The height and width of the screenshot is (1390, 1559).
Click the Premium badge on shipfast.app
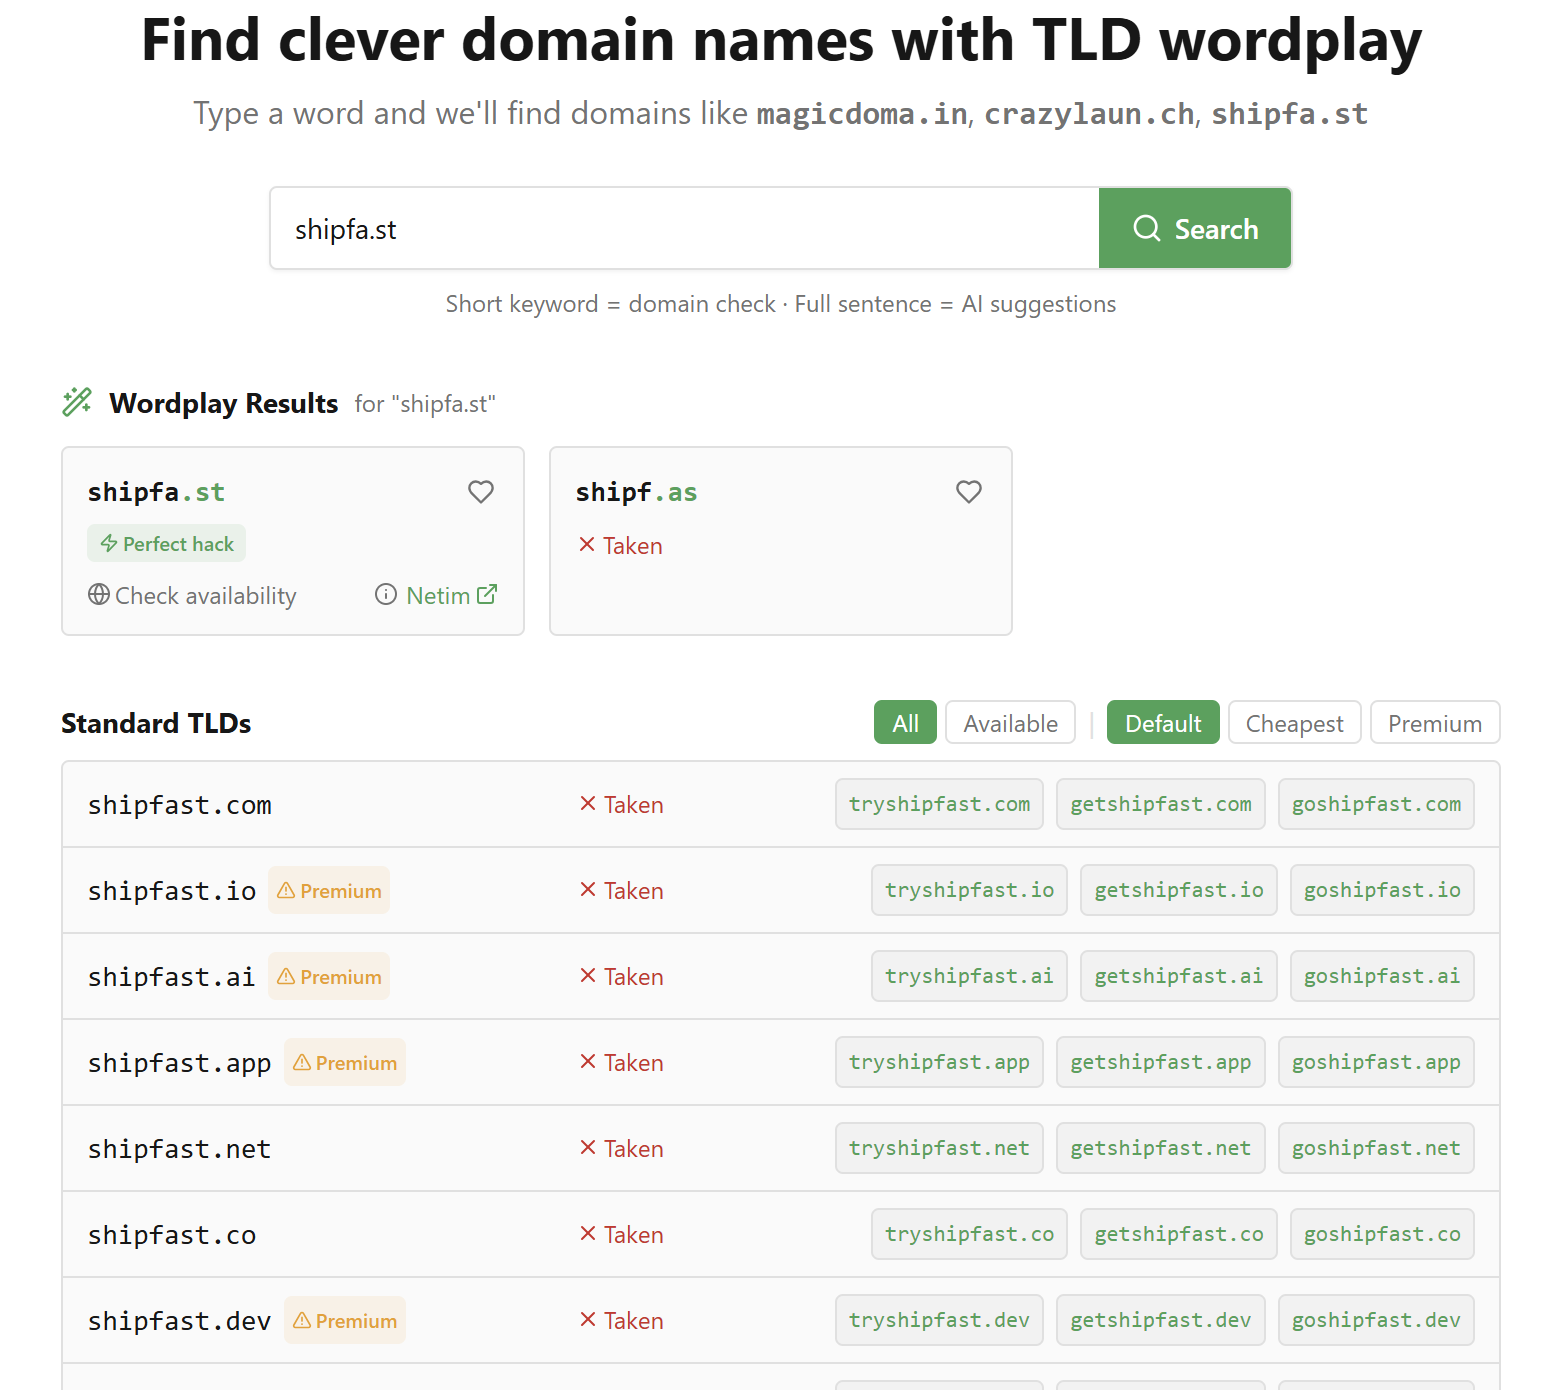(345, 1062)
